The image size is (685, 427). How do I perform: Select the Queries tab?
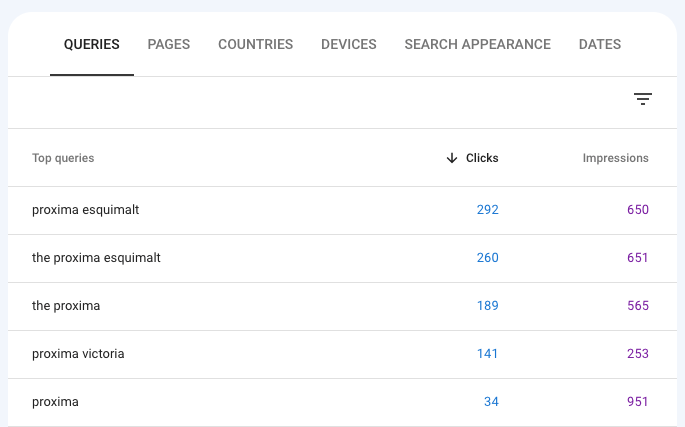point(92,44)
